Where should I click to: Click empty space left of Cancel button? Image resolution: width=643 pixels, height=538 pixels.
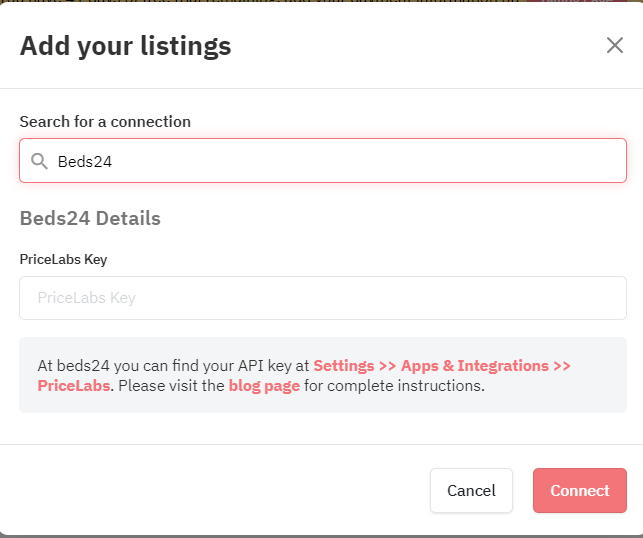click(213, 490)
